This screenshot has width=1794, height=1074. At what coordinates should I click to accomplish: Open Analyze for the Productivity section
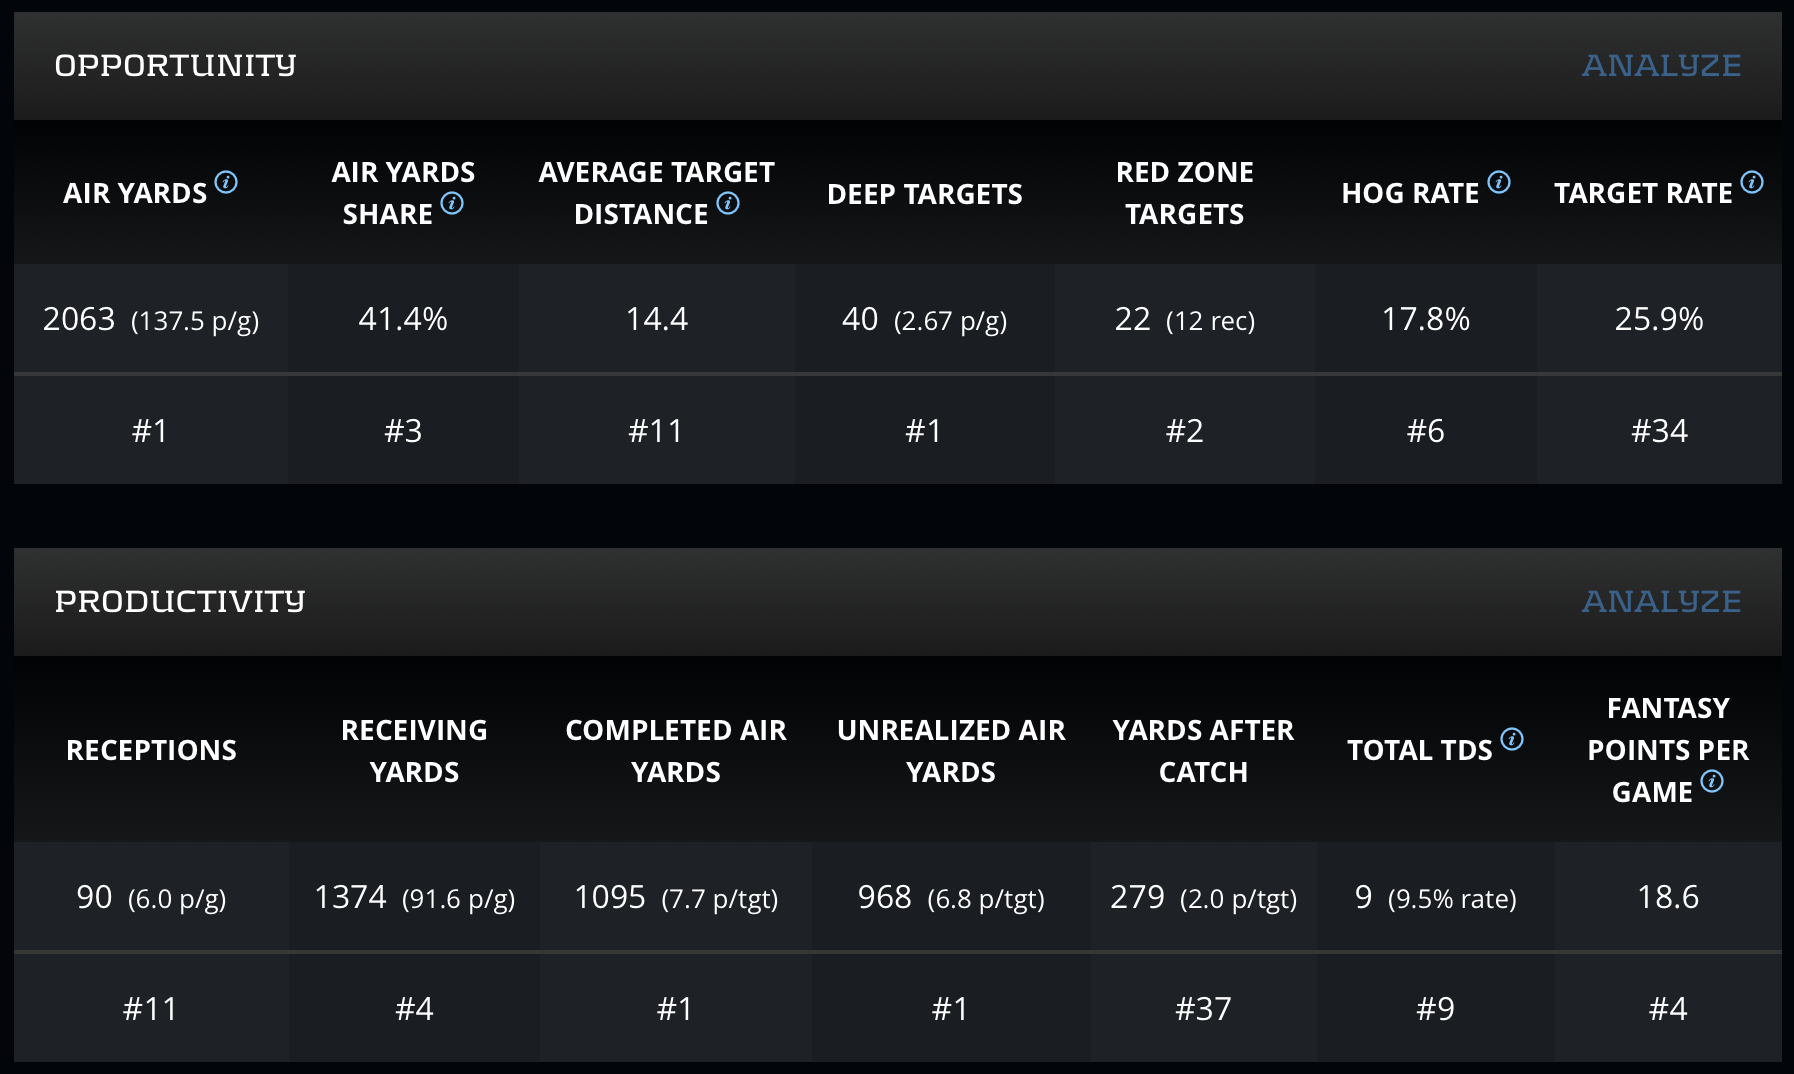coord(1661,602)
